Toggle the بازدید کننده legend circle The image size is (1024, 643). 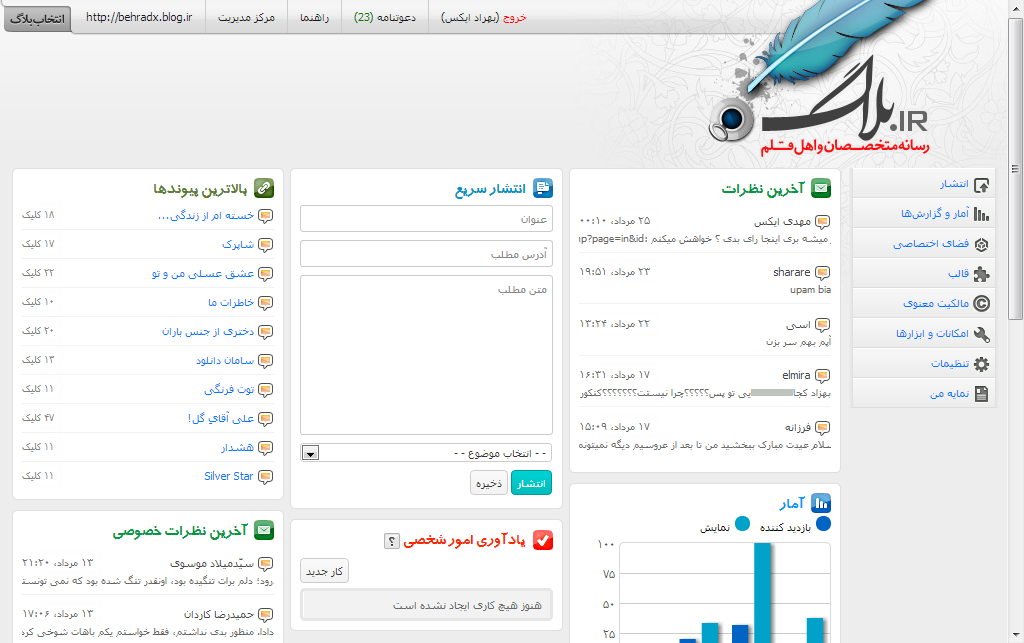click(x=824, y=524)
